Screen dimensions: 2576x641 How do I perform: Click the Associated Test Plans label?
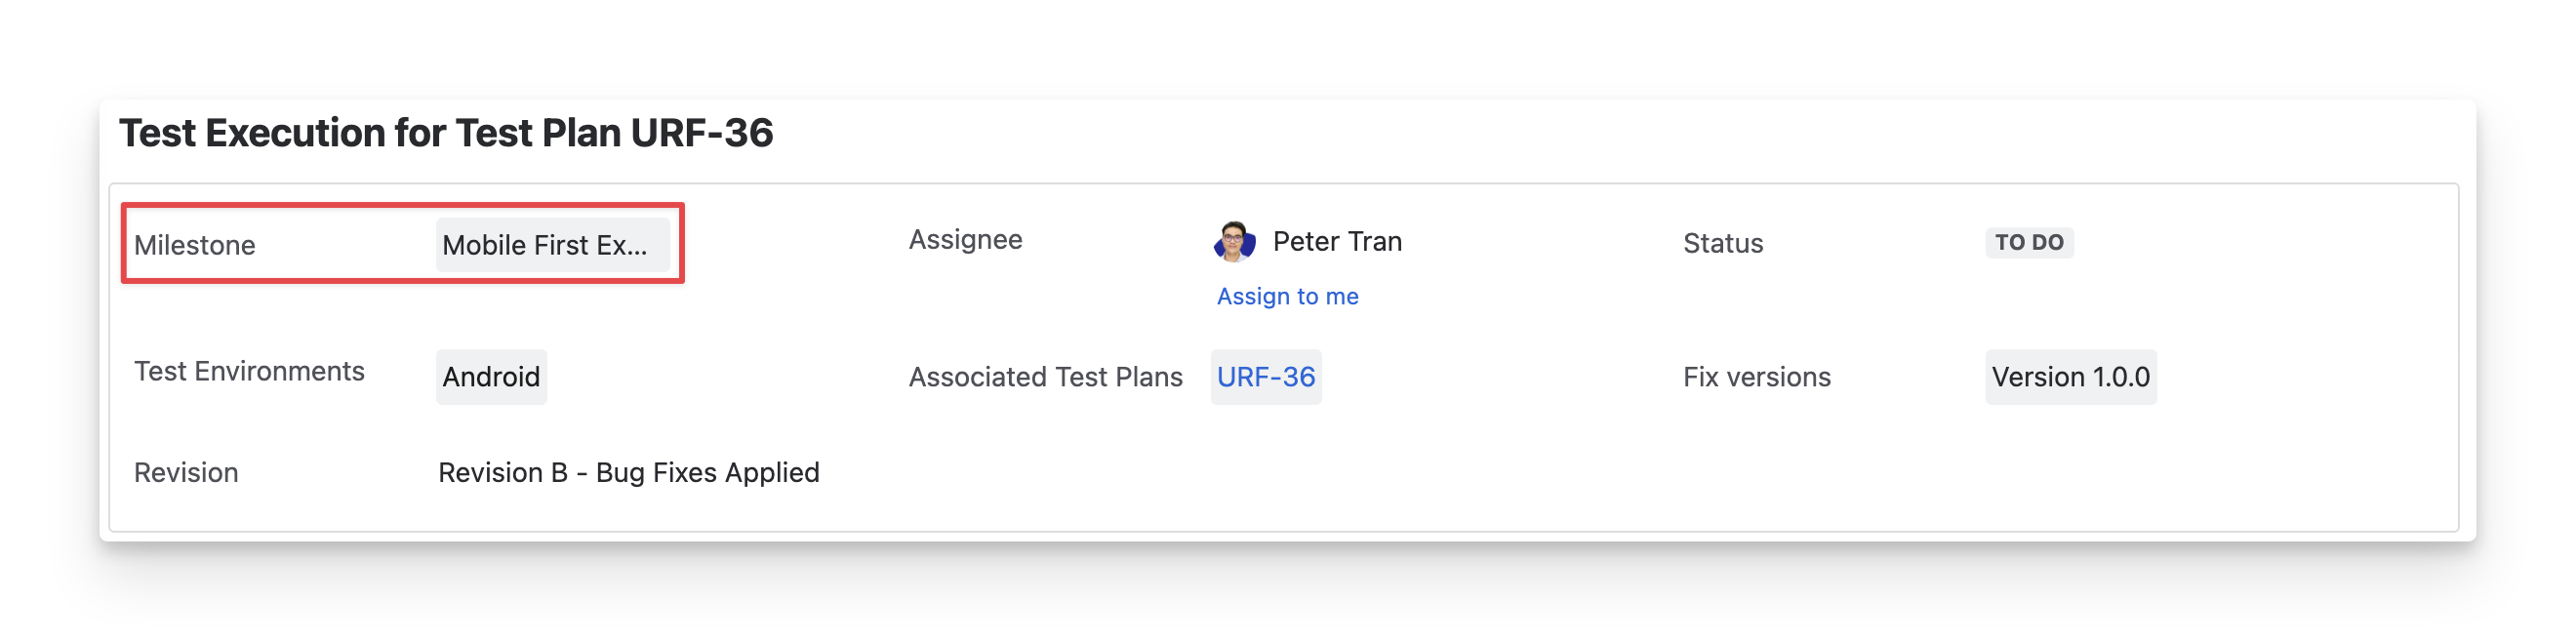(x=1045, y=377)
